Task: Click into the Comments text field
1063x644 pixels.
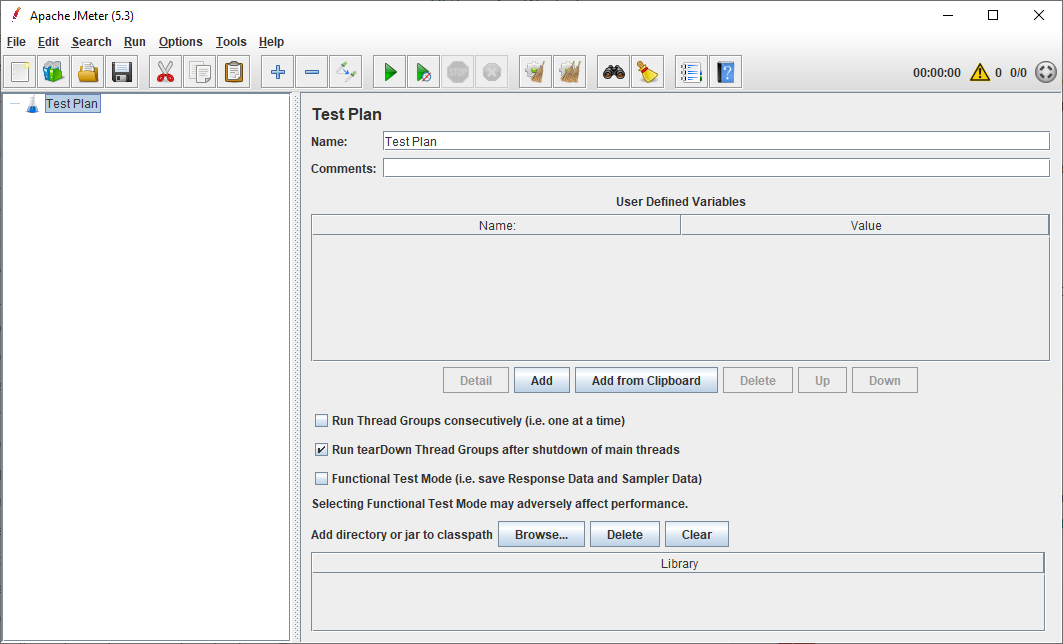Action: pyautogui.click(x=715, y=168)
